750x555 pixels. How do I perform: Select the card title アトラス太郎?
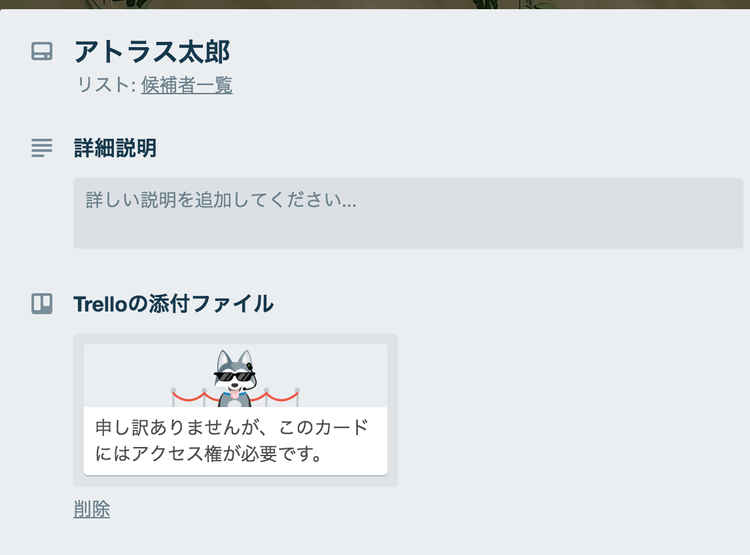[x=152, y=52]
